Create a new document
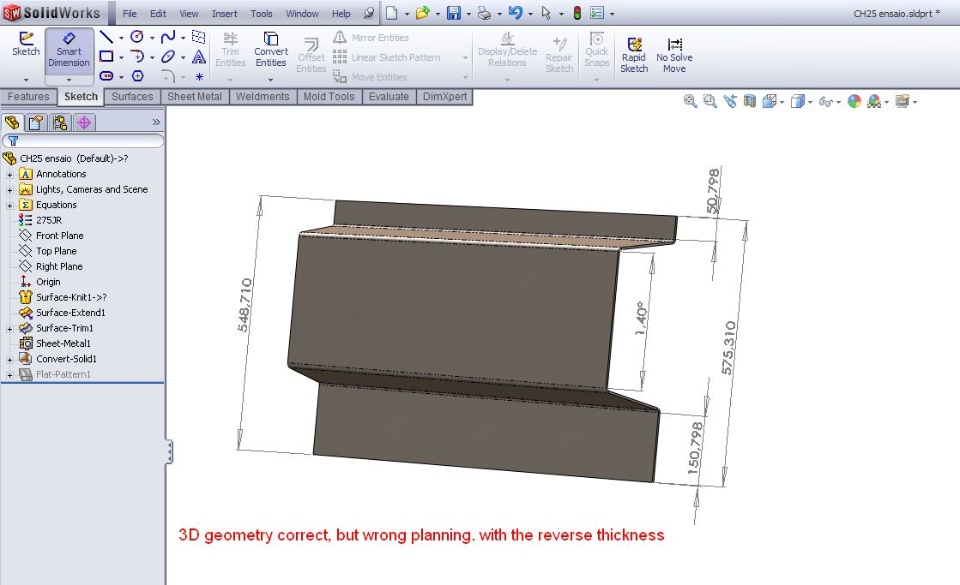Image resolution: width=960 pixels, height=585 pixels. tap(392, 13)
